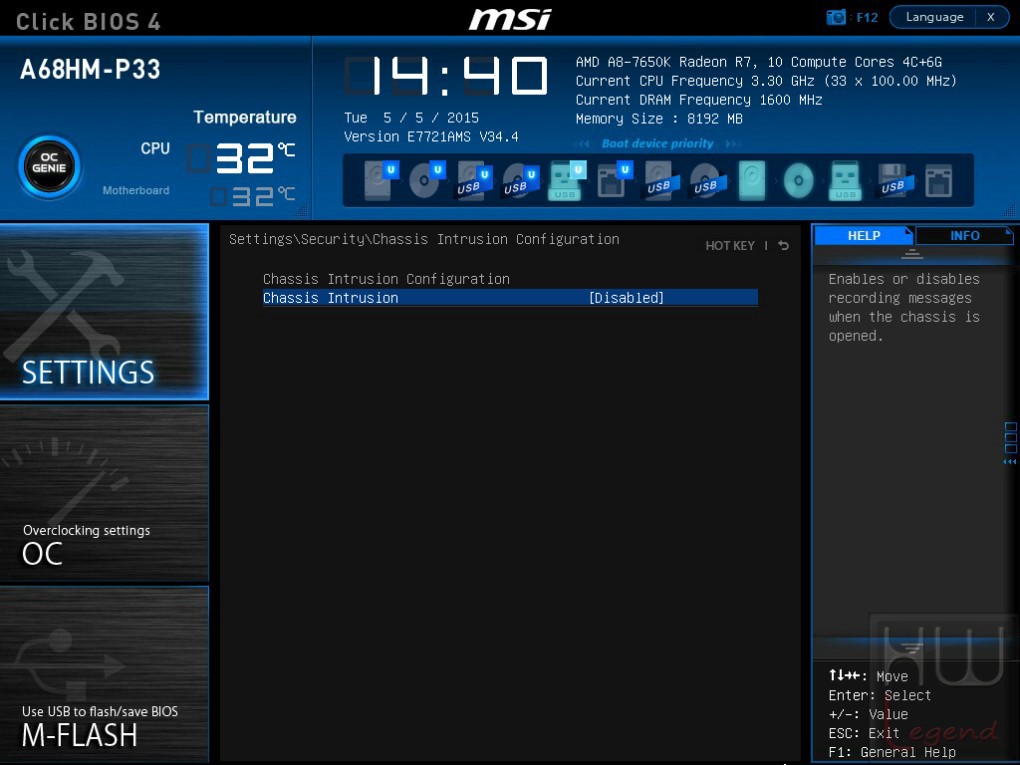
Task: Click the F12 screenshot camera icon
Action: [x=836, y=17]
